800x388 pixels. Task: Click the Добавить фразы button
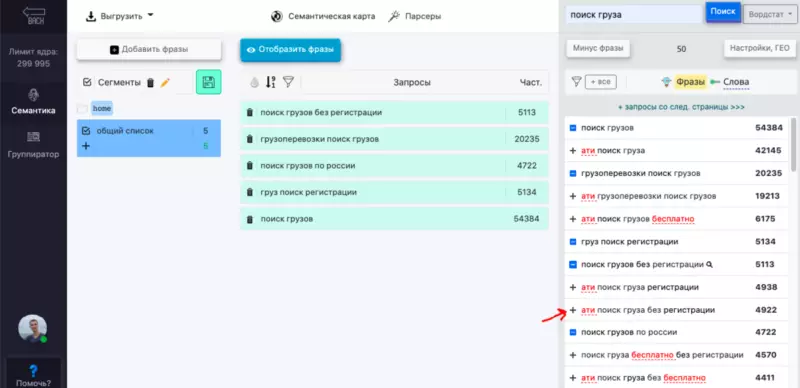pyautogui.click(x=149, y=50)
